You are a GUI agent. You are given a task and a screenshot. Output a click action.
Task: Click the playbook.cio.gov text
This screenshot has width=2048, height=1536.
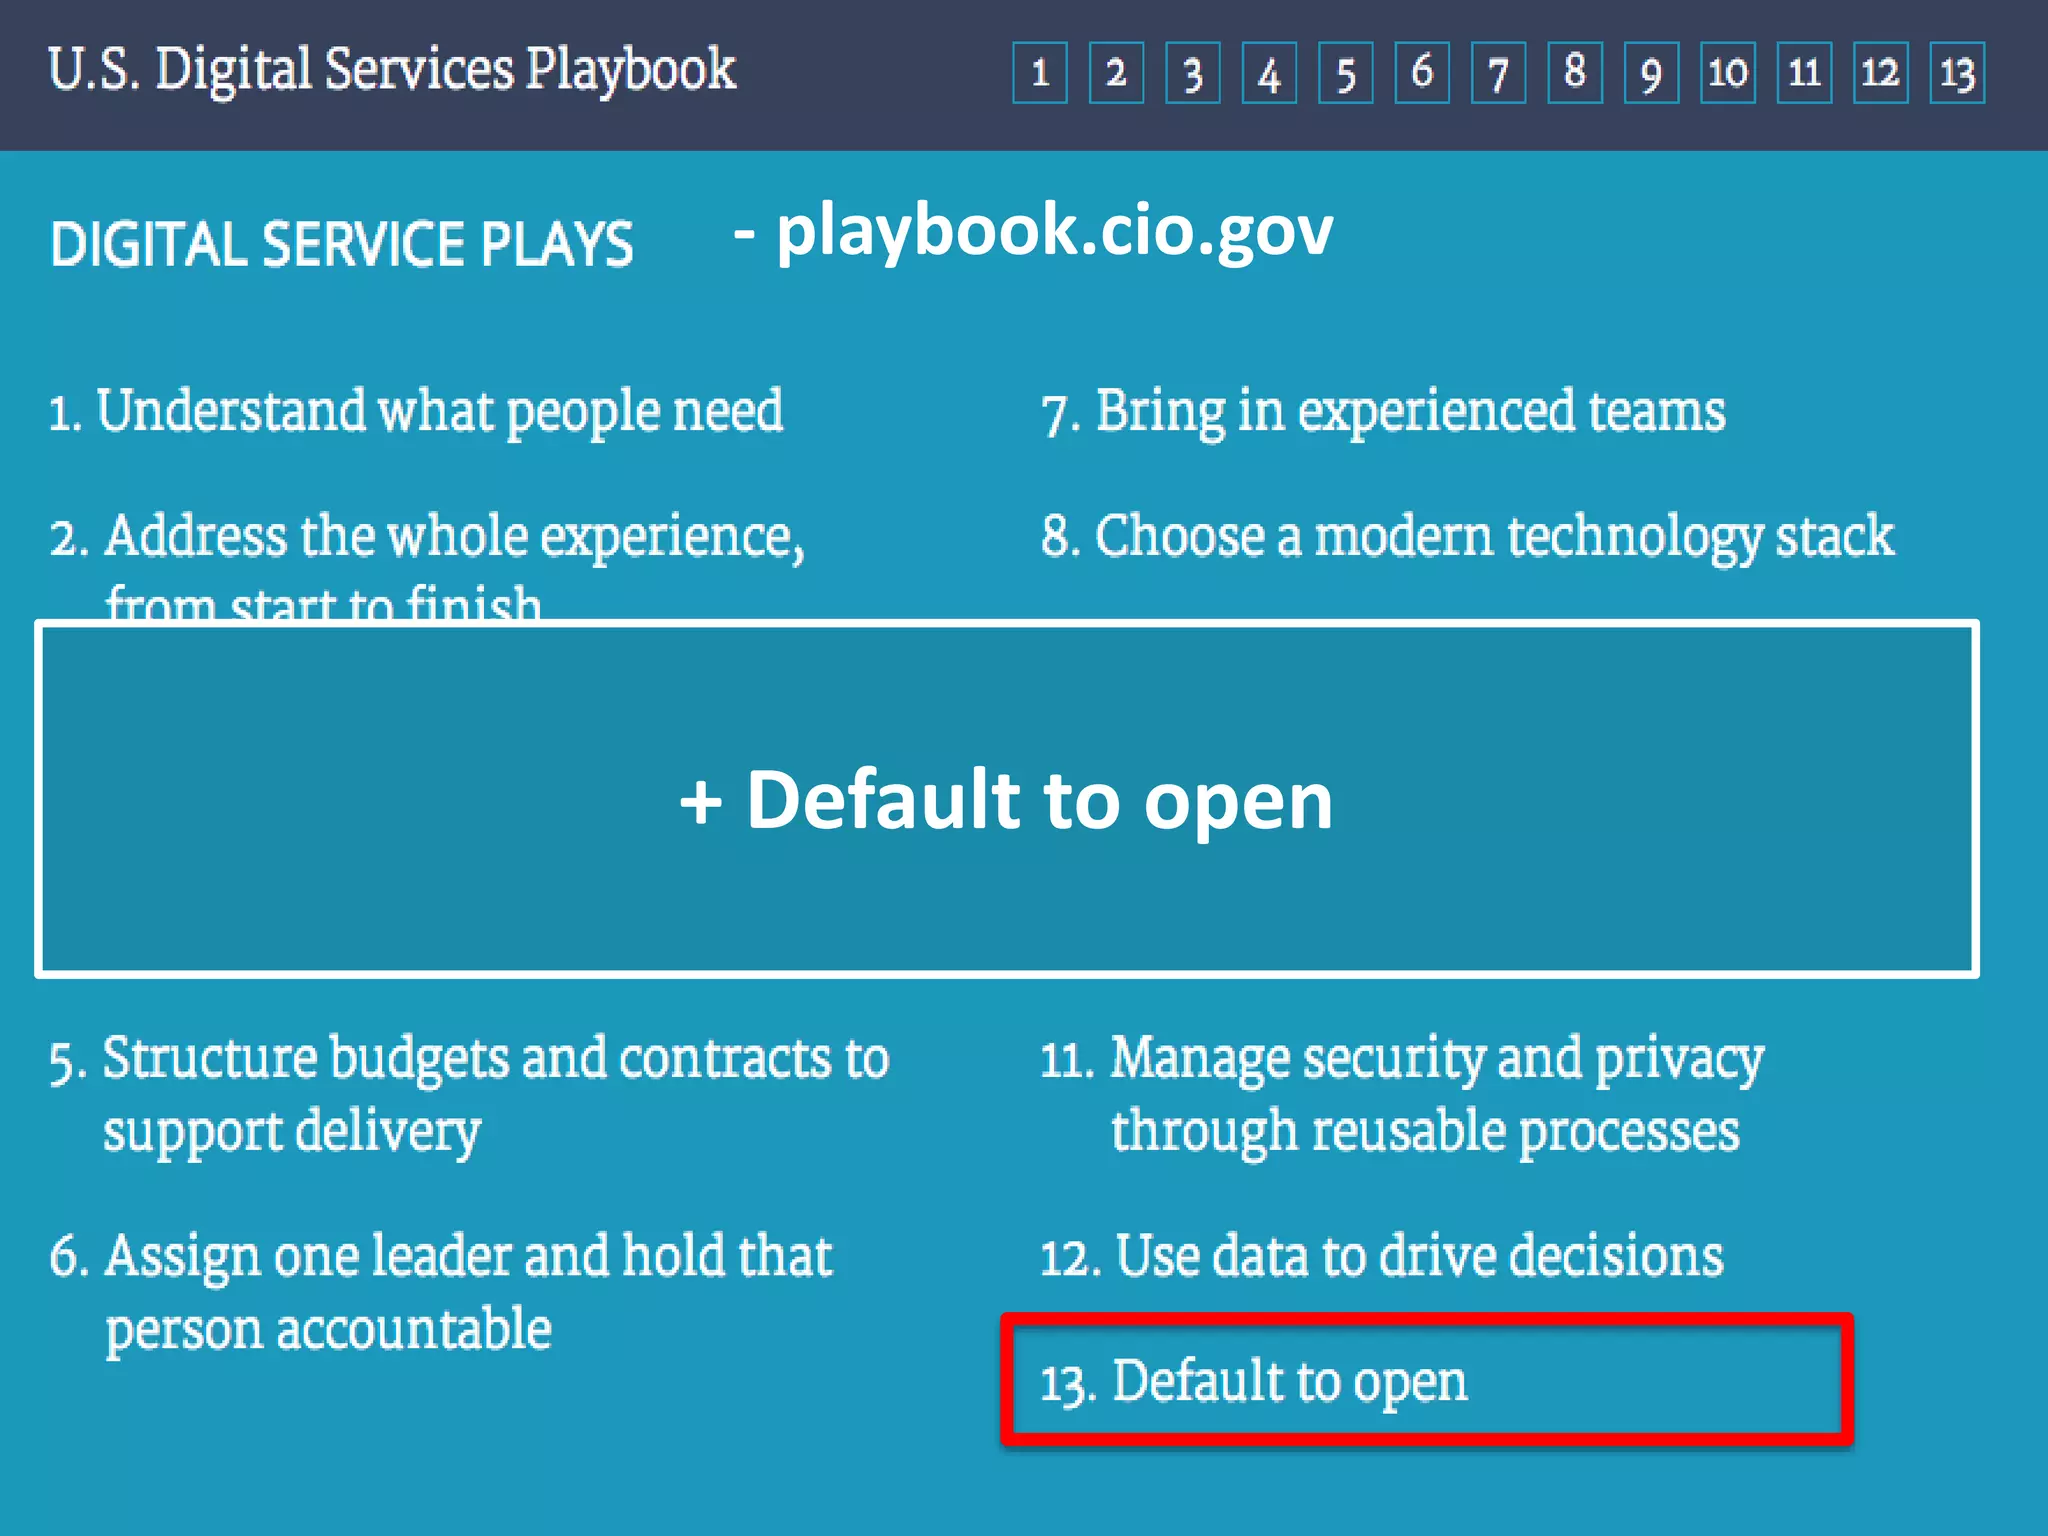[x=1055, y=232]
